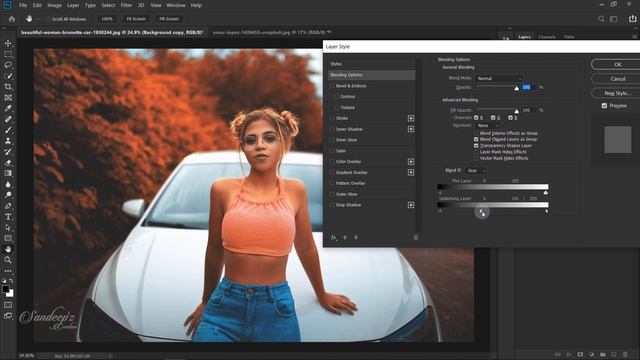
Task: Enable the Color Overlay style
Action: pyautogui.click(x=332, y=162)
